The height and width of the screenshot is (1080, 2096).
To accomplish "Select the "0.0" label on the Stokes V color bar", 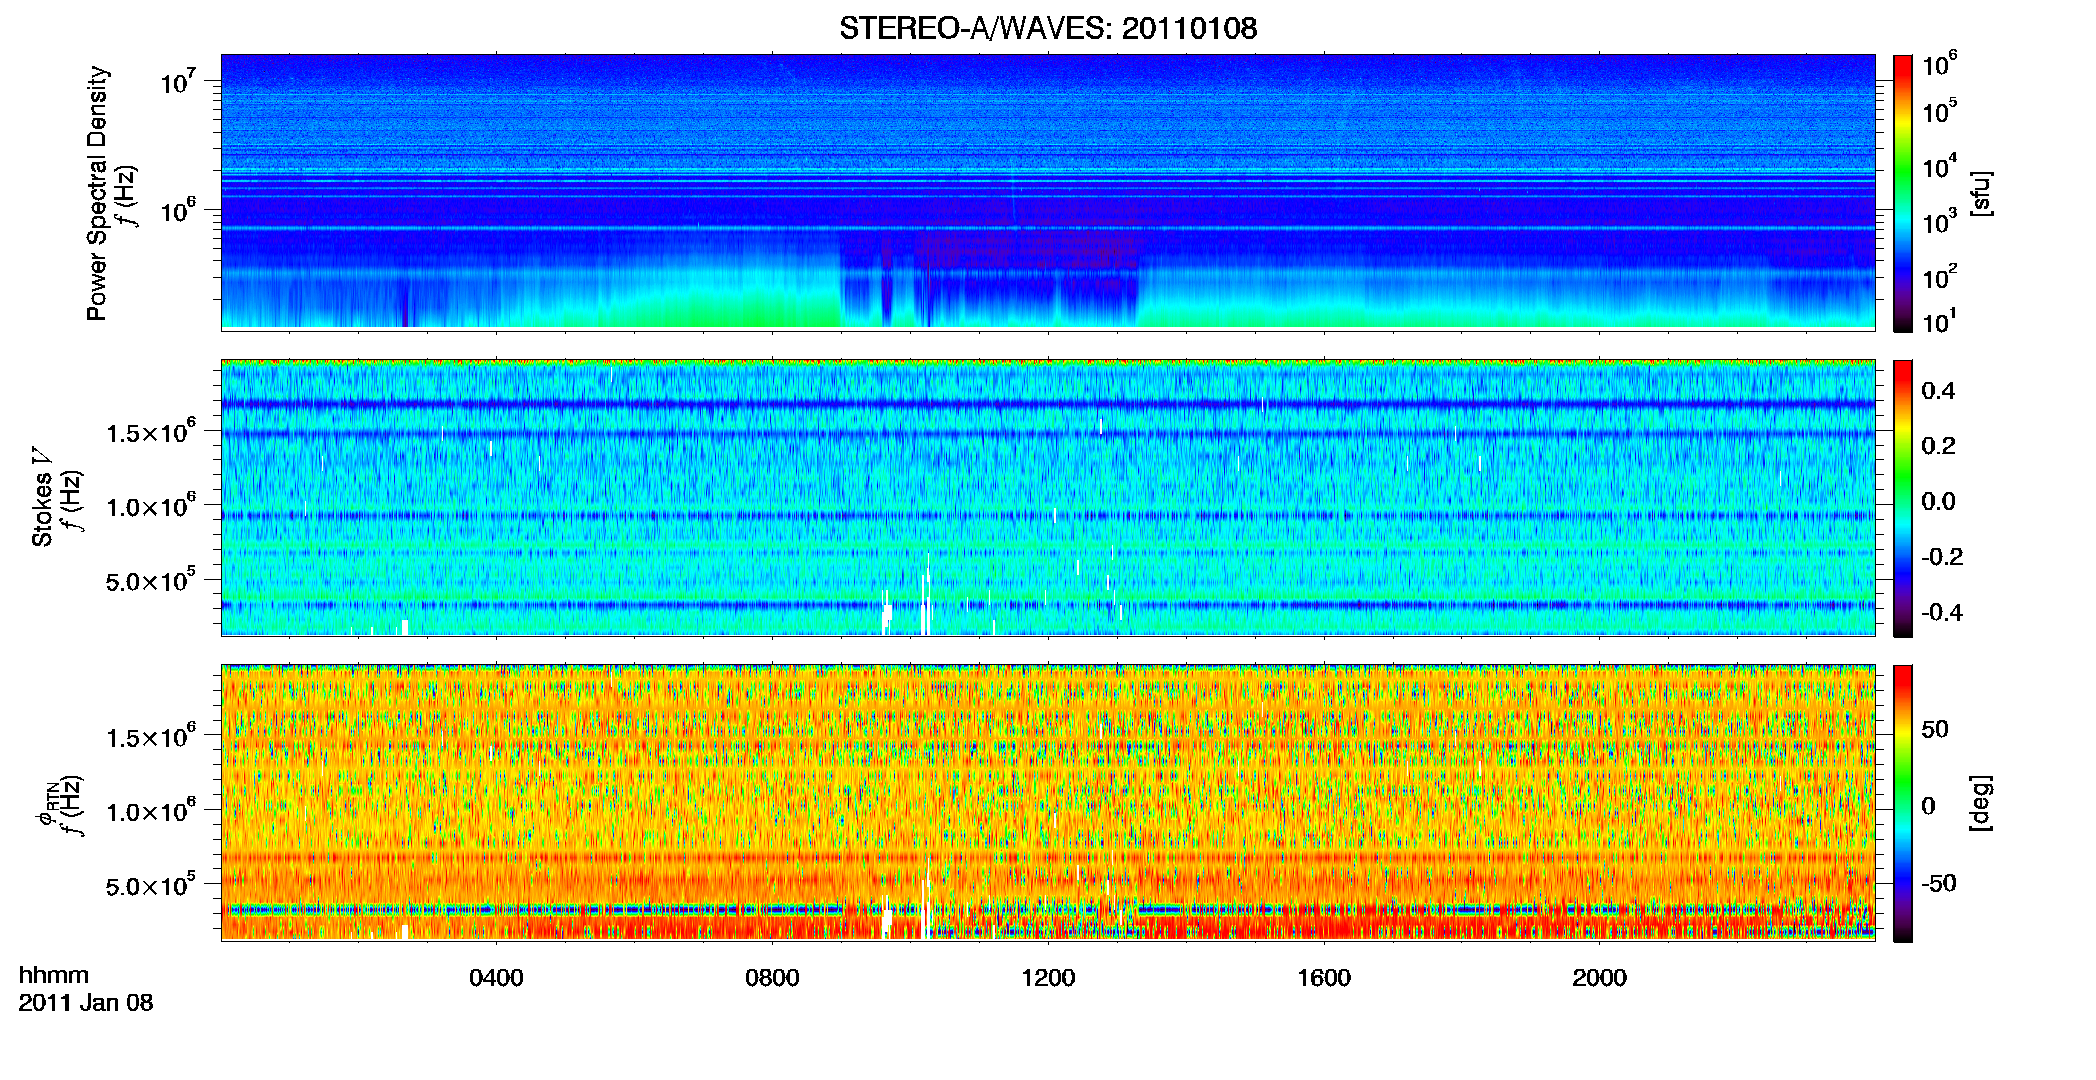I will click(1938, 501).
